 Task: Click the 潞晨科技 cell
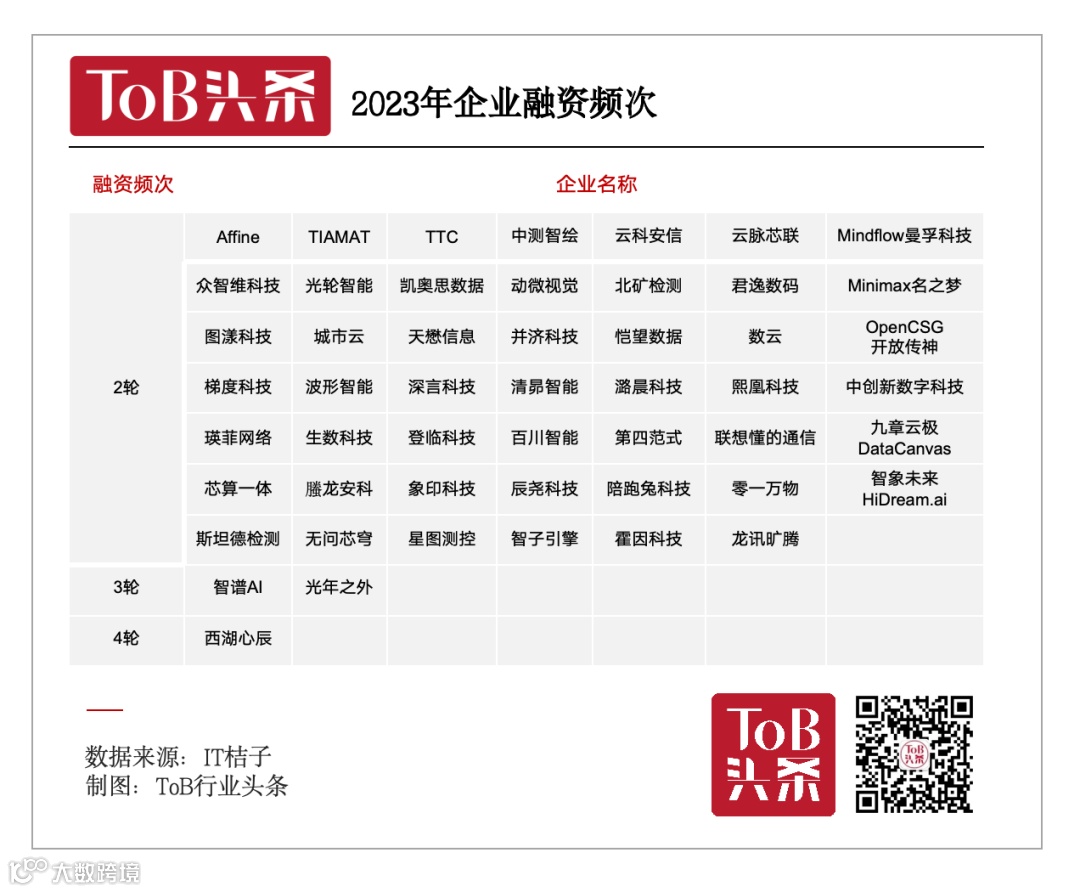(648, 387)
